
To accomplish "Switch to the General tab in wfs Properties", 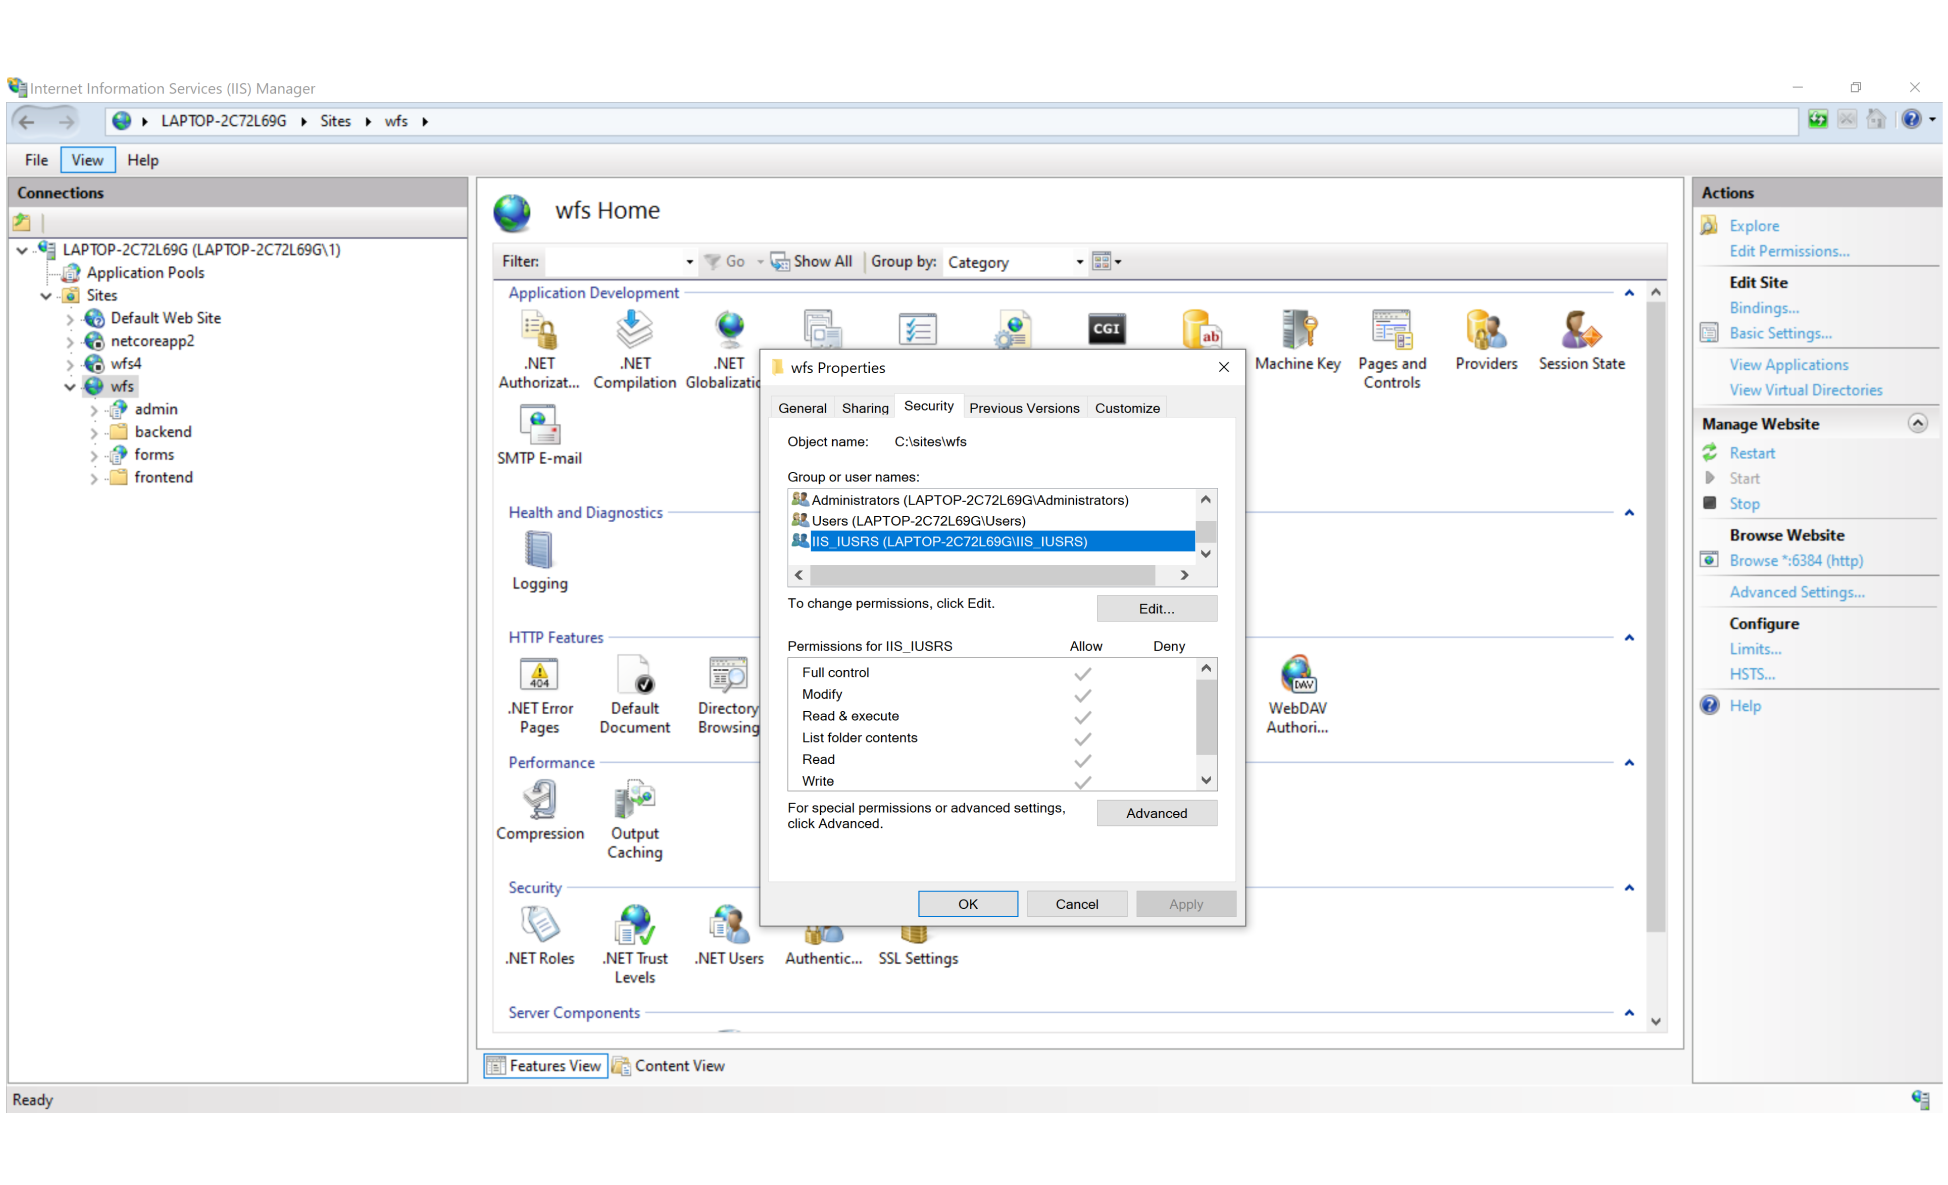I will coord(802,408).
